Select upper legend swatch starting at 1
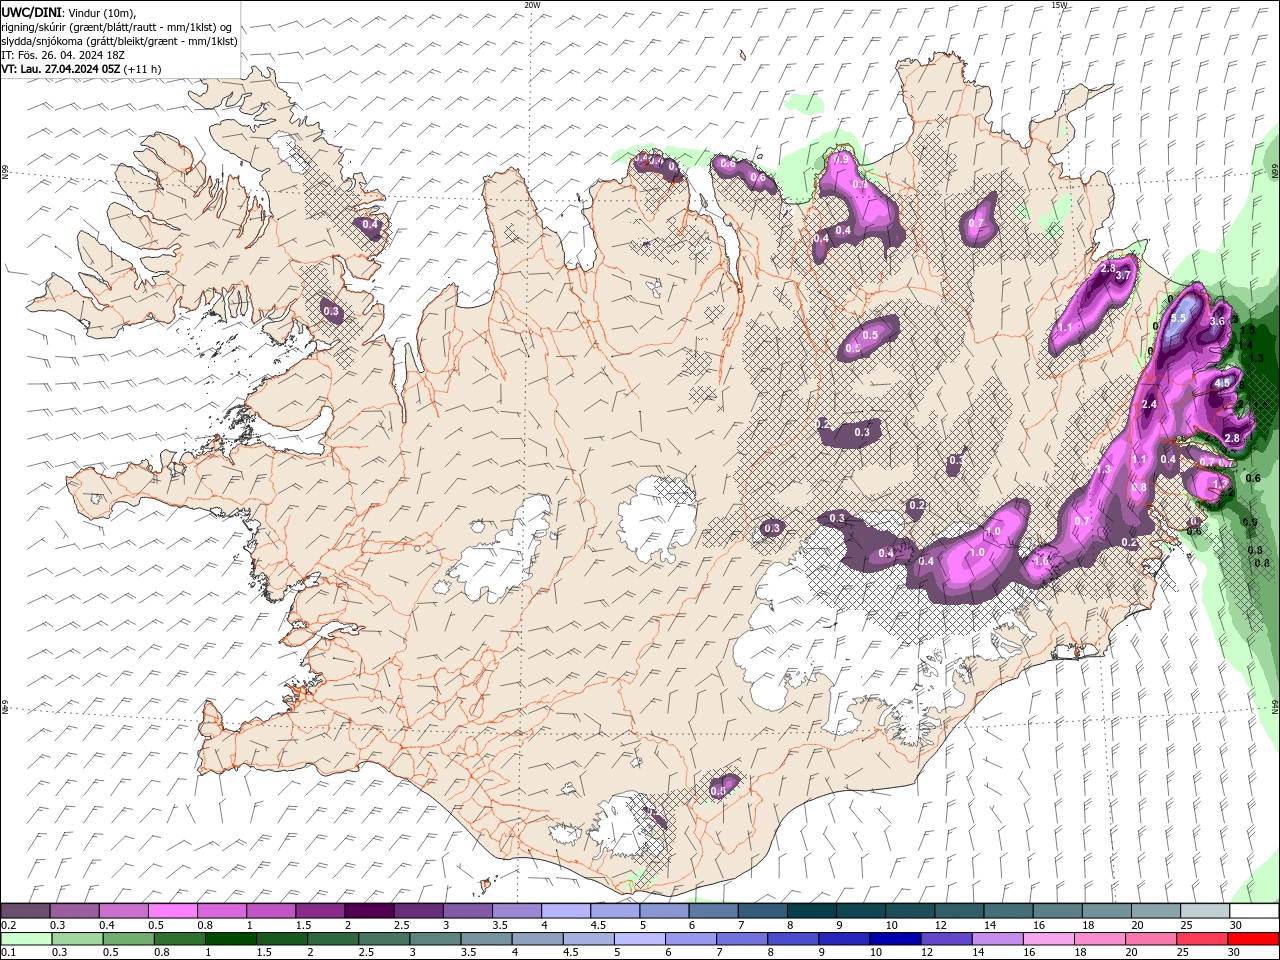1280x960 pixels. point(271,911)
